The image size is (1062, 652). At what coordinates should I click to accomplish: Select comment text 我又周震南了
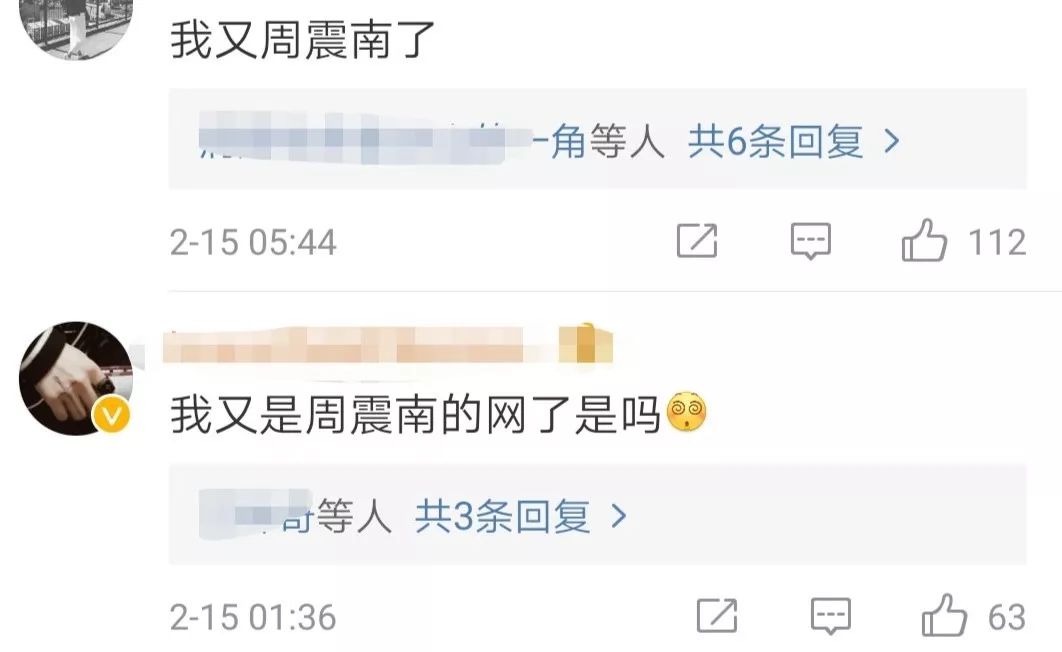(x=302, y=39)
